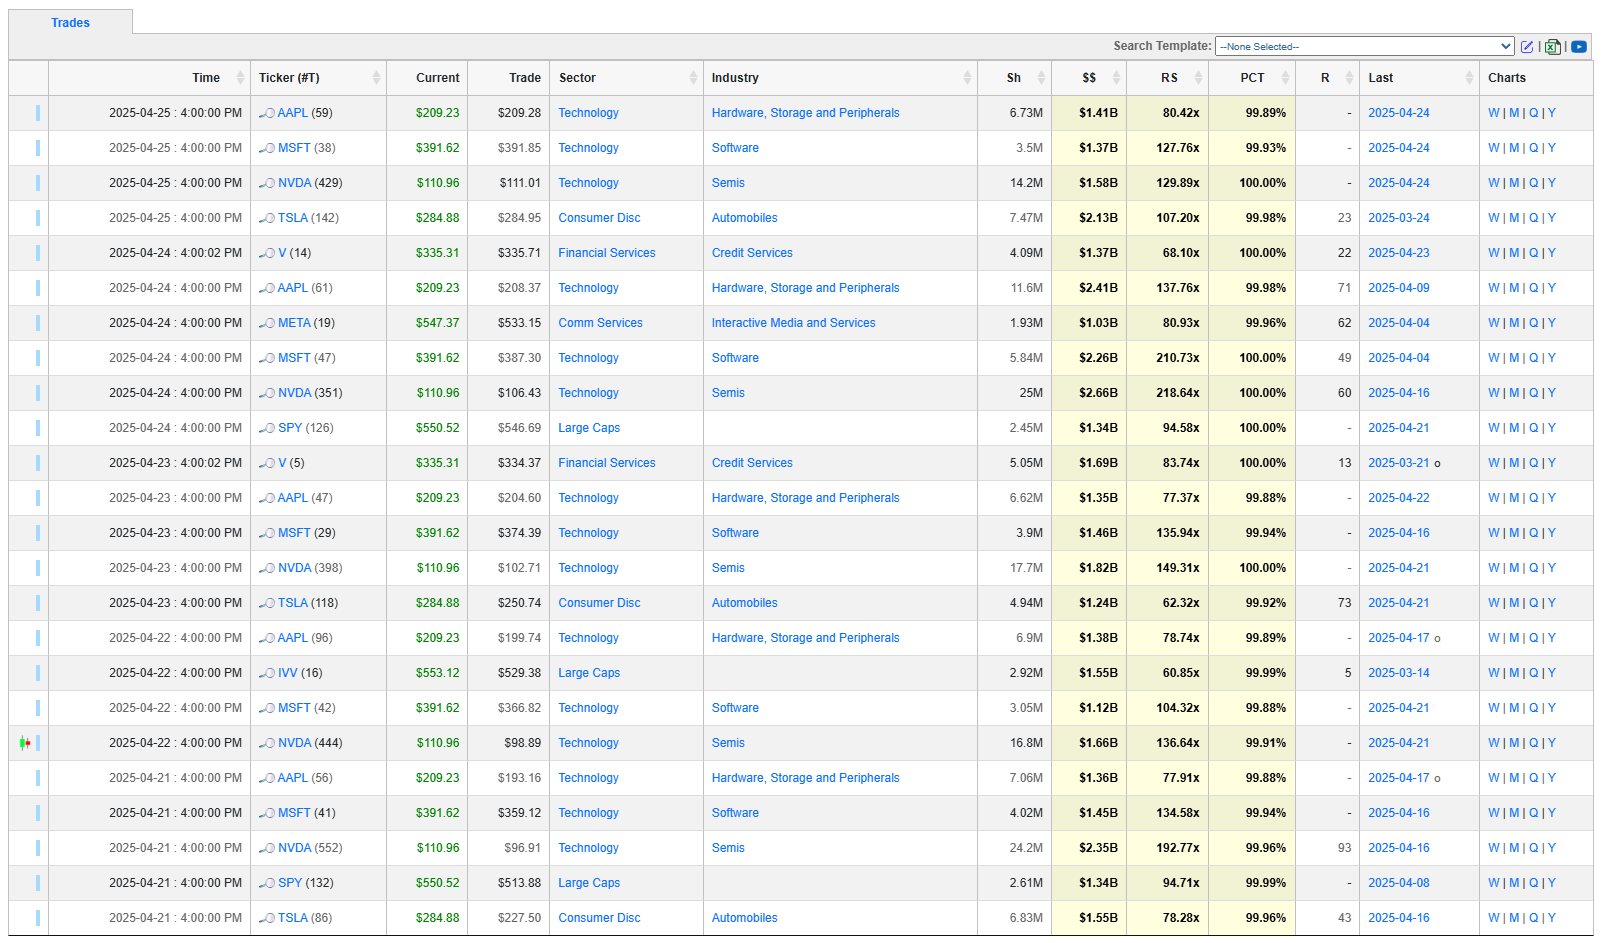Click the magnifier icon beside MSFT (38)

click(x=266, y=148)
